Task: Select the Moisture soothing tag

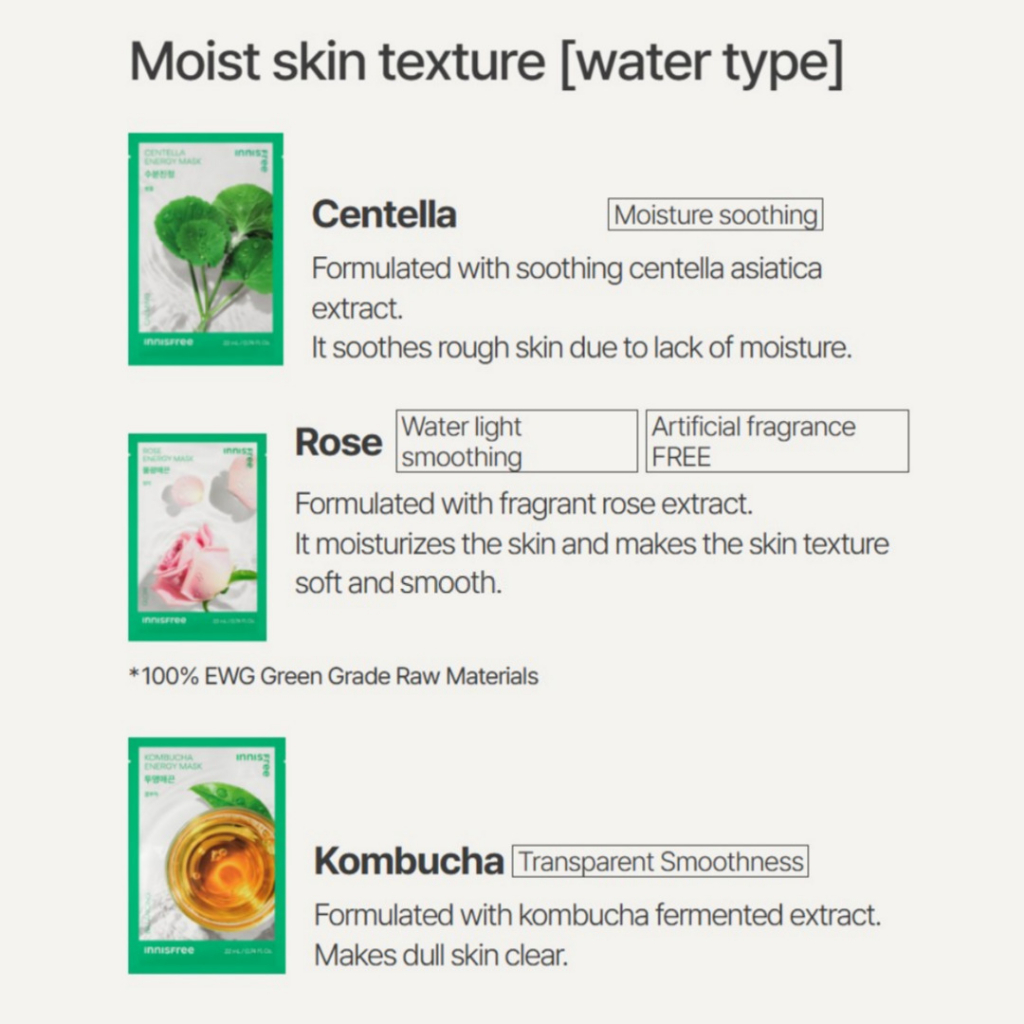Action: pos(715,215)
